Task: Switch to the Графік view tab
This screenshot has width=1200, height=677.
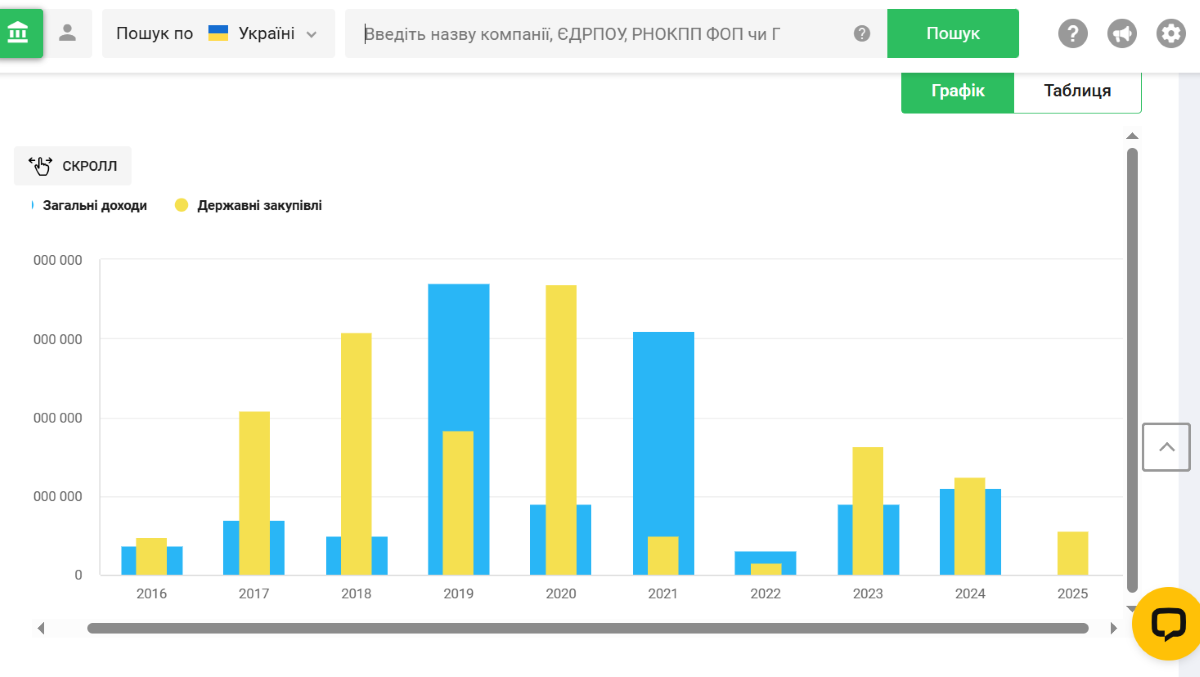Action: click(958, 91)
